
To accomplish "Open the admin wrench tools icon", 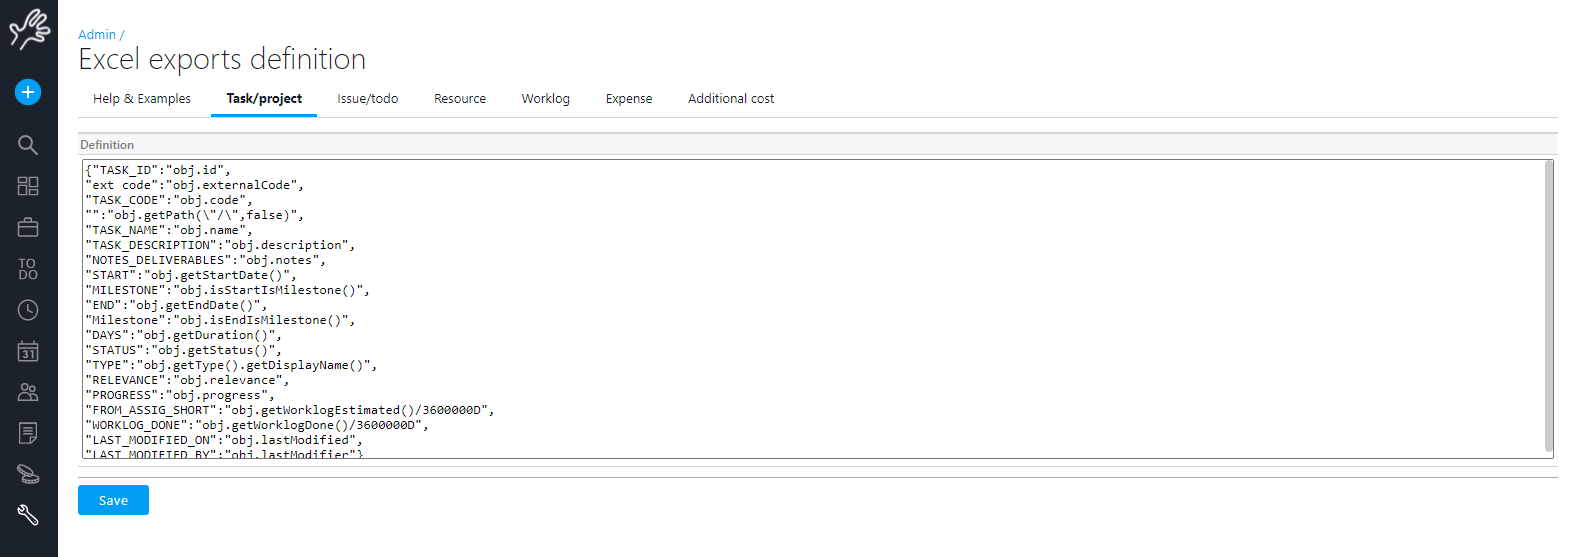I will click(28, 515).
